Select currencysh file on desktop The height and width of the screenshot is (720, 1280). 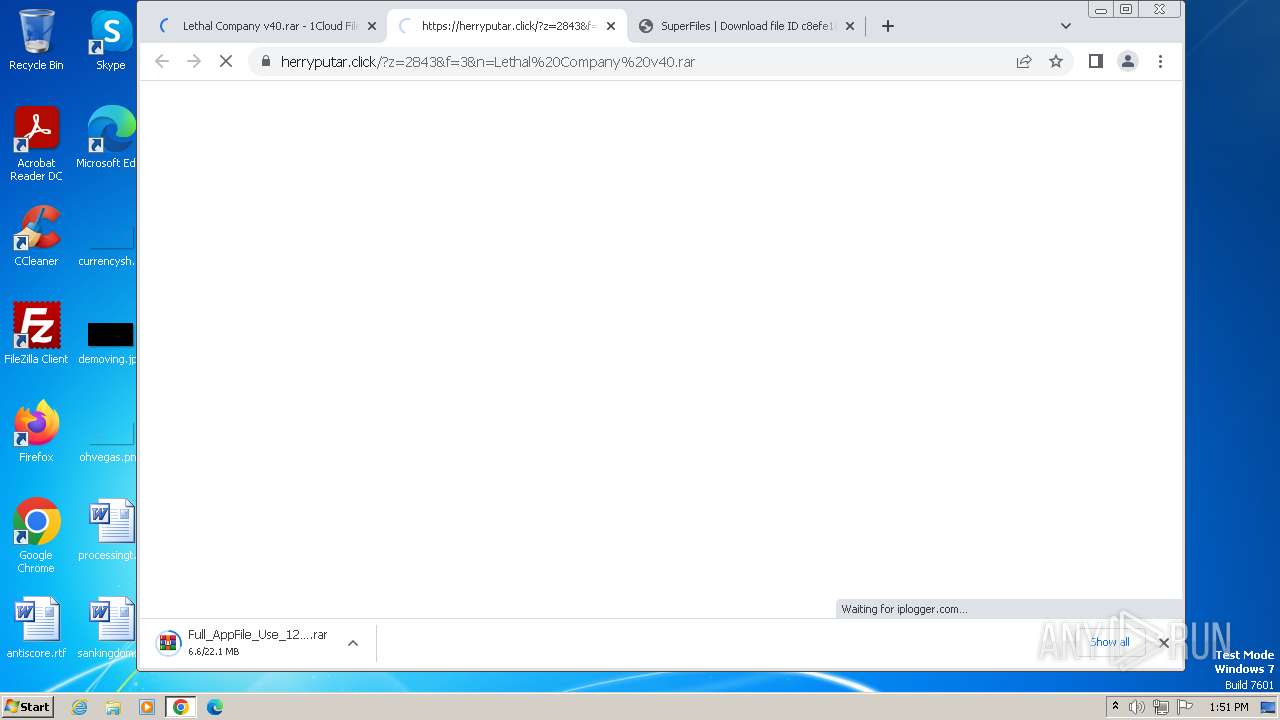pos(108,246)
